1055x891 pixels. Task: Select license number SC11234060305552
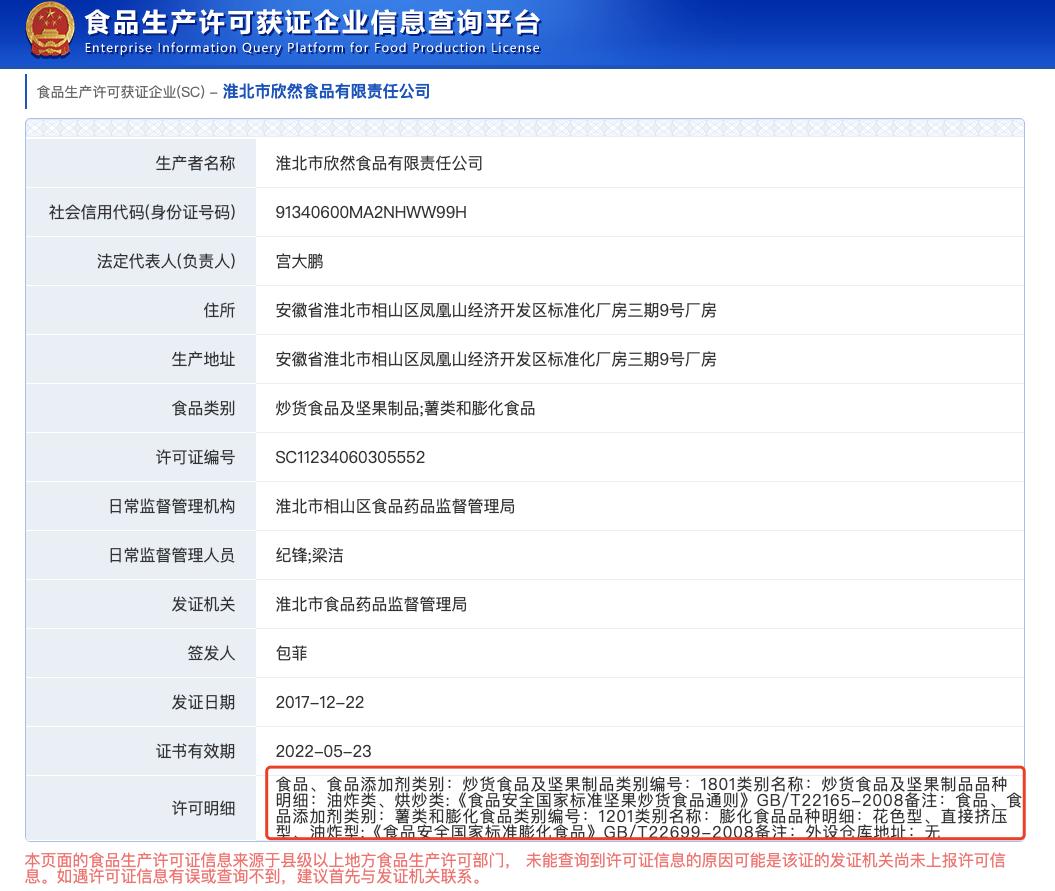tap(351, 457)
